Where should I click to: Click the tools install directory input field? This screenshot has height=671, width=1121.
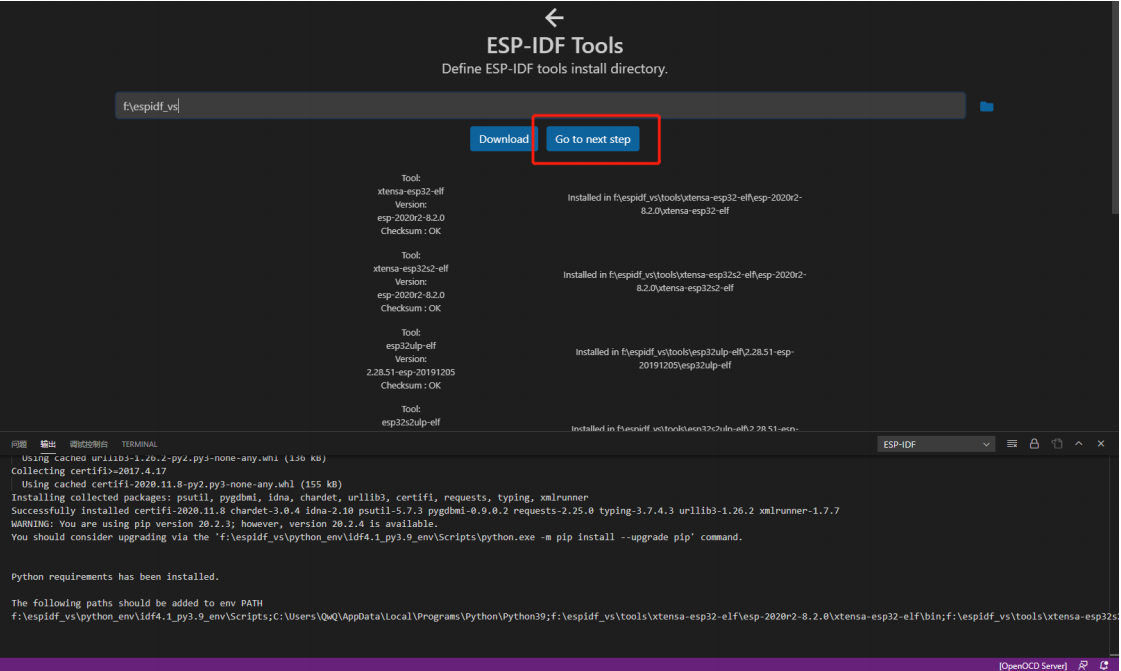coord(540,106)
